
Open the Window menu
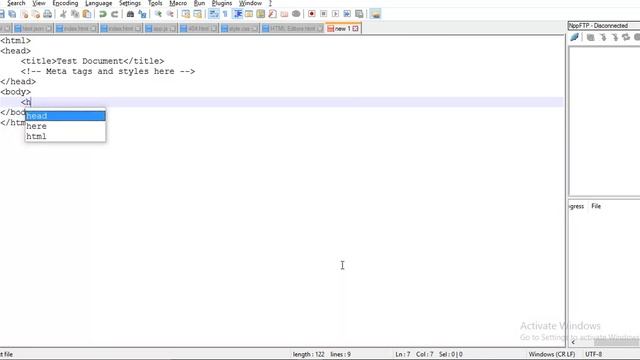250,3
